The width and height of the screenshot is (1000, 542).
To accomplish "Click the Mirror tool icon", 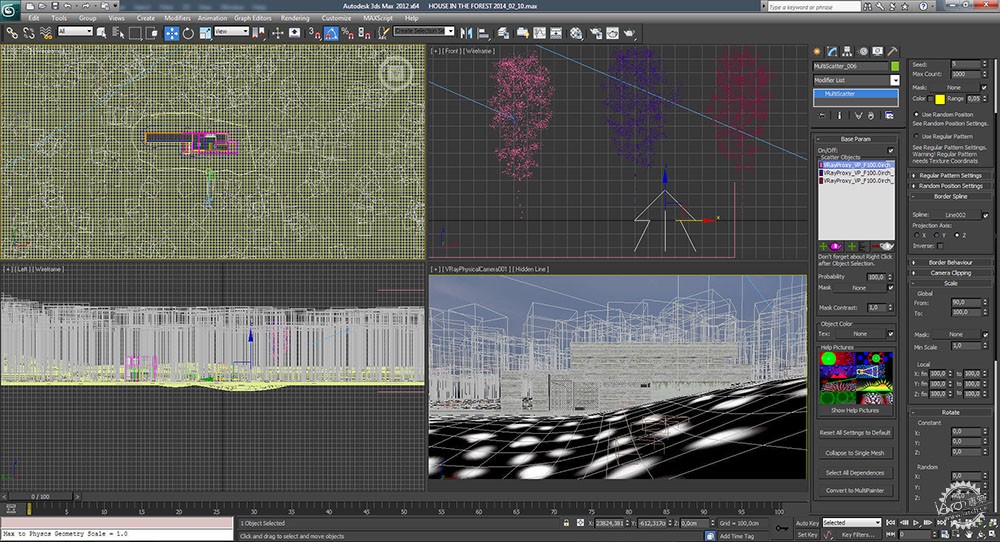I will coord(466,33).
